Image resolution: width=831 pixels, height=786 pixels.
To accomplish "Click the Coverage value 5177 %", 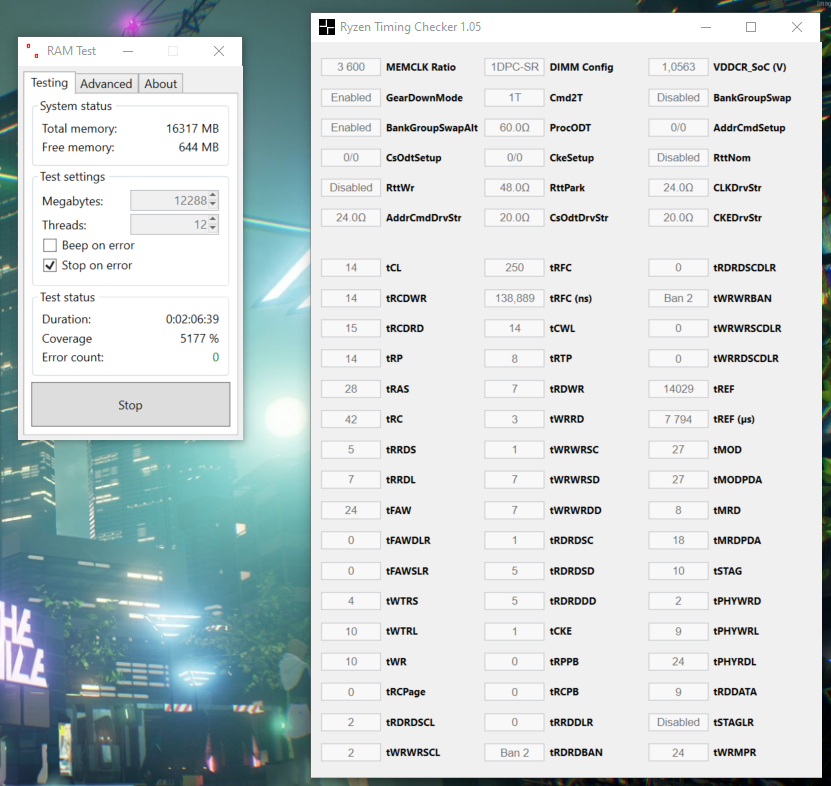I will click(199, 338).
